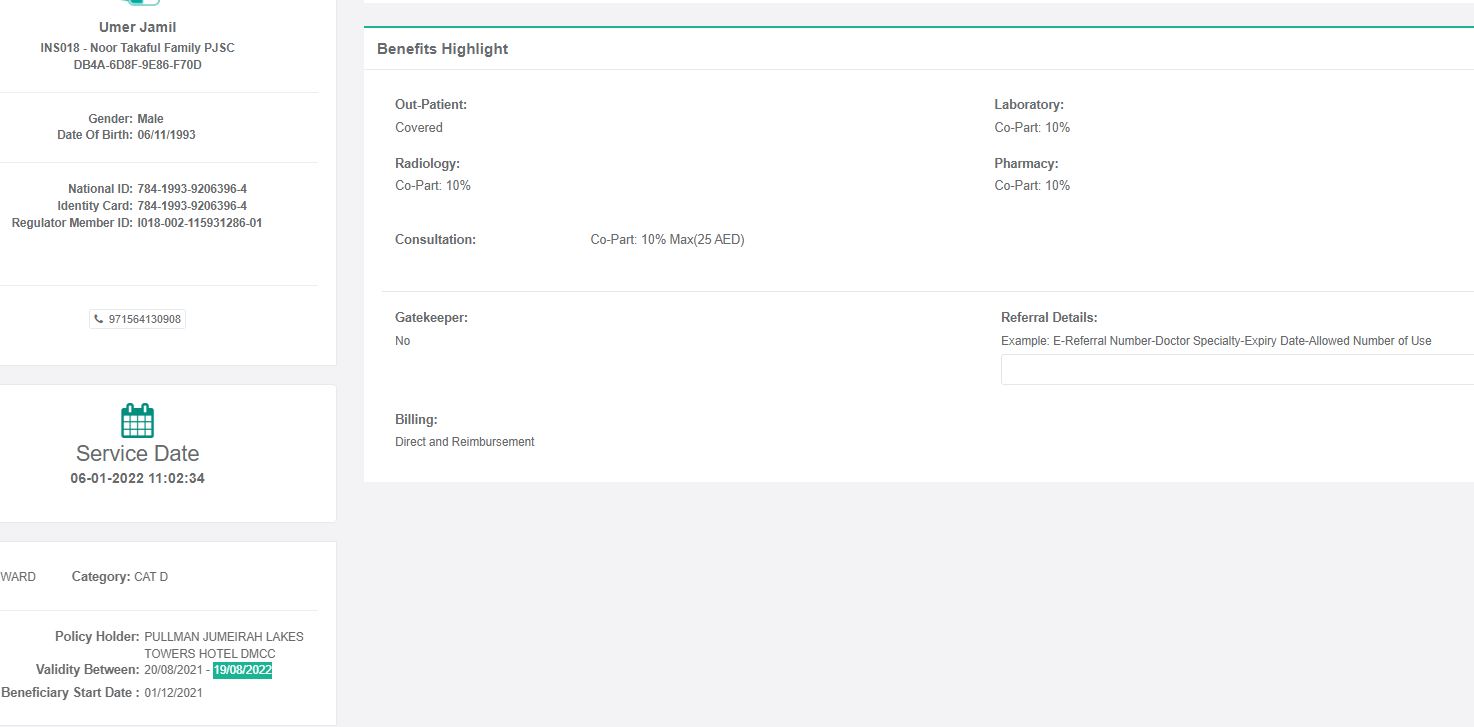This screenshot has height=727, width=1474.
Task: Click the Out-Patient benefit label
Action: pos(431,104)
